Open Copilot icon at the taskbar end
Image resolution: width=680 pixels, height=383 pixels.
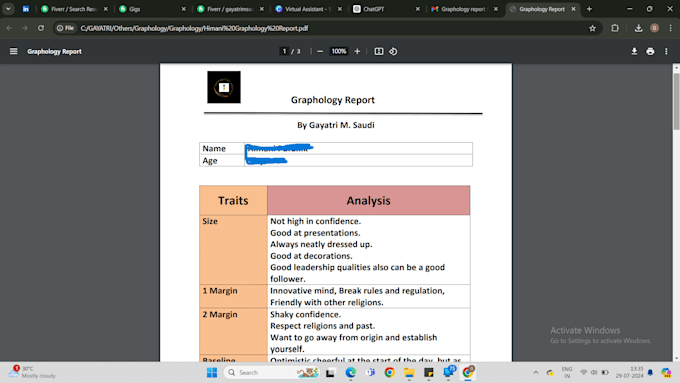[666, 372]
